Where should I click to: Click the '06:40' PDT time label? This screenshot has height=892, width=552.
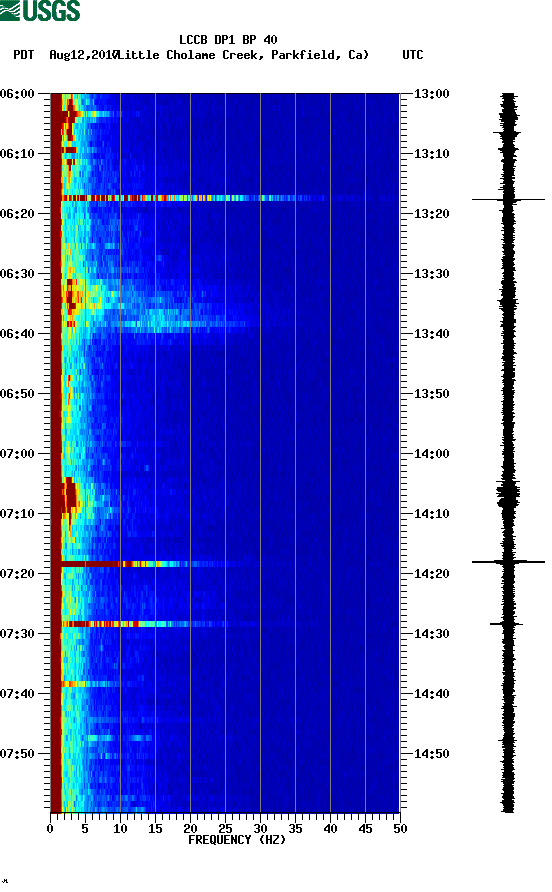point(18,334)
